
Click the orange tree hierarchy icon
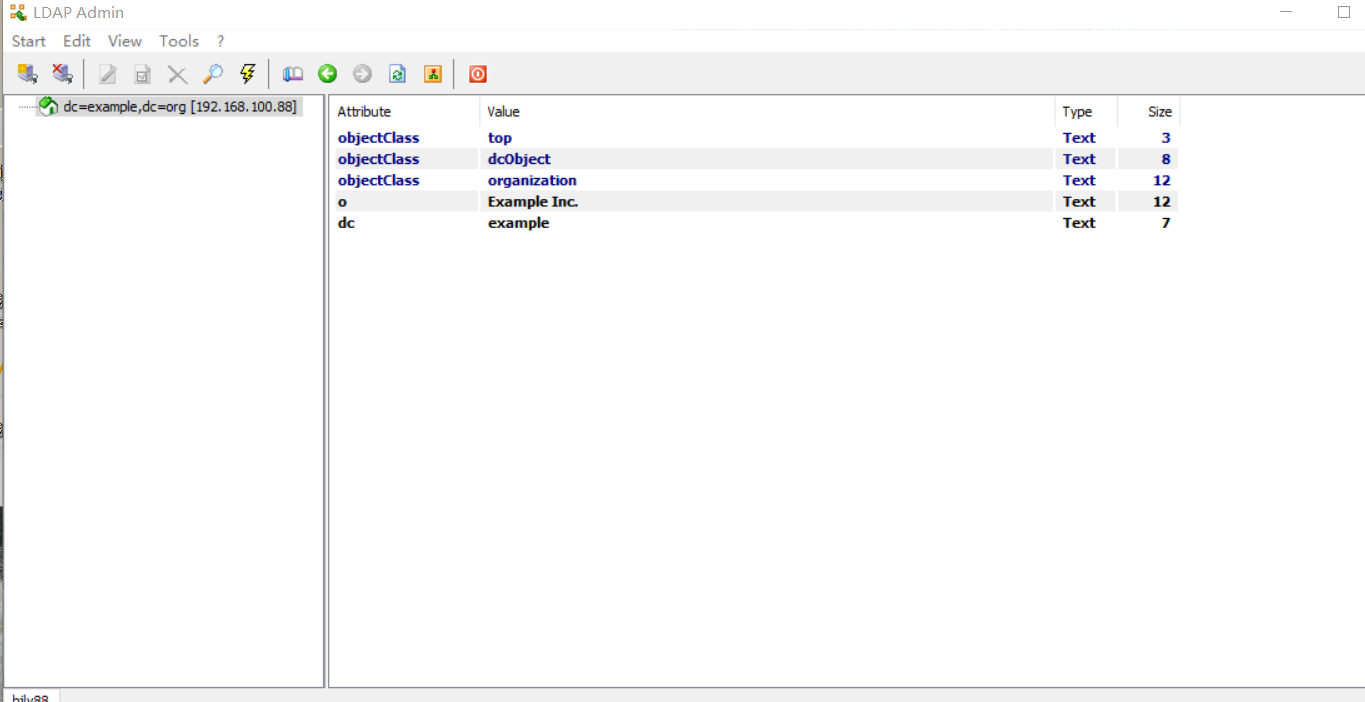(432, 74)
